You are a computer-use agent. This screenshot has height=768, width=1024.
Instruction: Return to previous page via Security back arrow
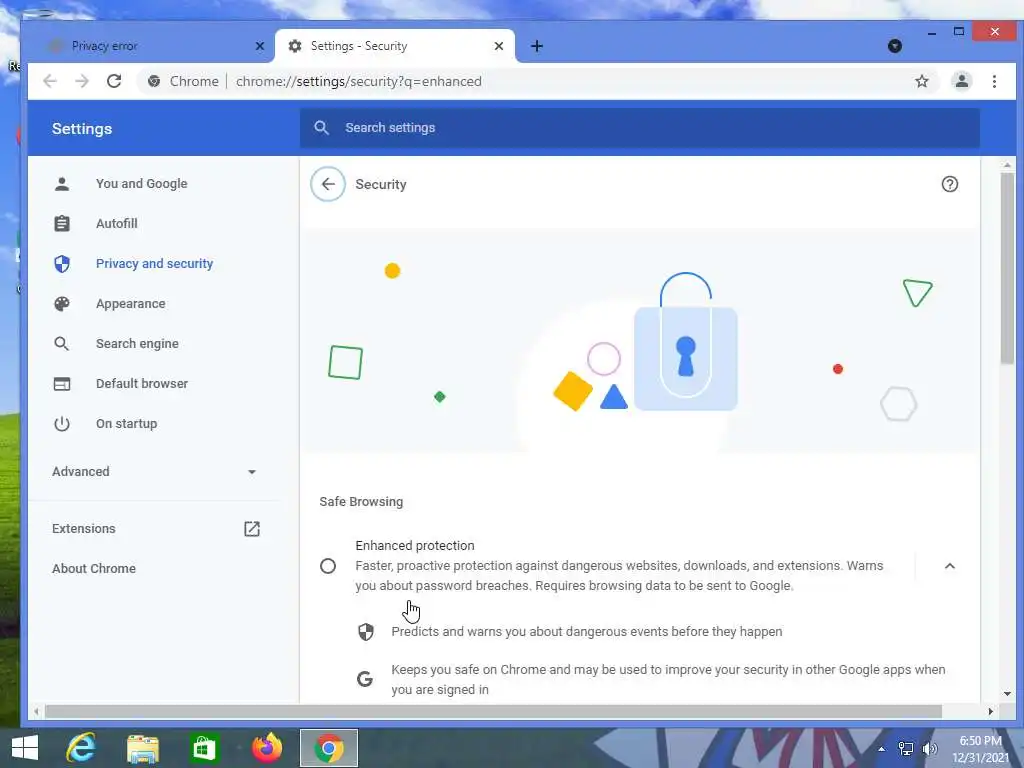(x=328, y=184)
